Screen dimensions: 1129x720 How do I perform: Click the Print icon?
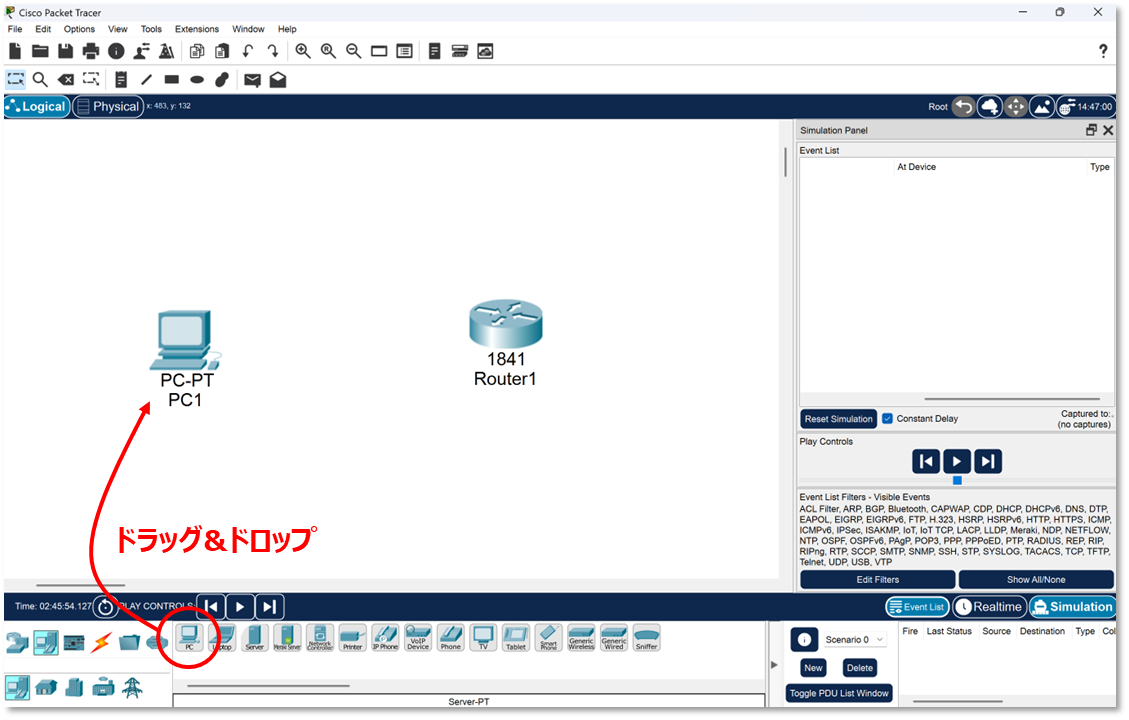click(x=91, y=51)
